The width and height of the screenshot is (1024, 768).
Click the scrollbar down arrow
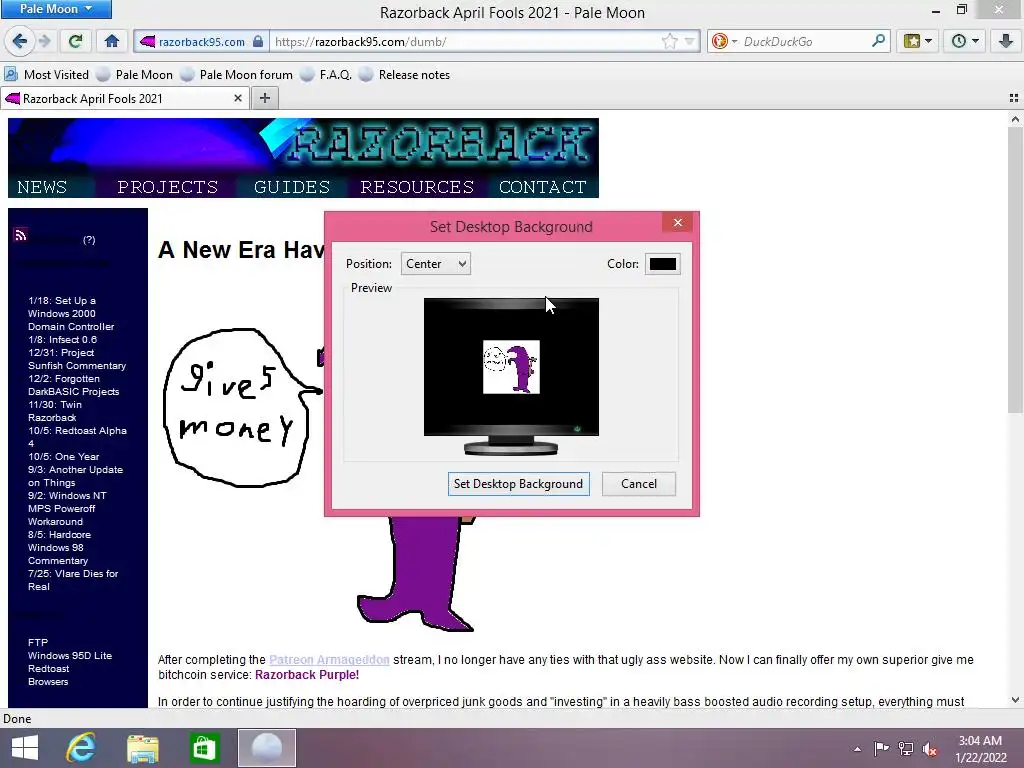pyautogui.click(x=1015, y=700)
